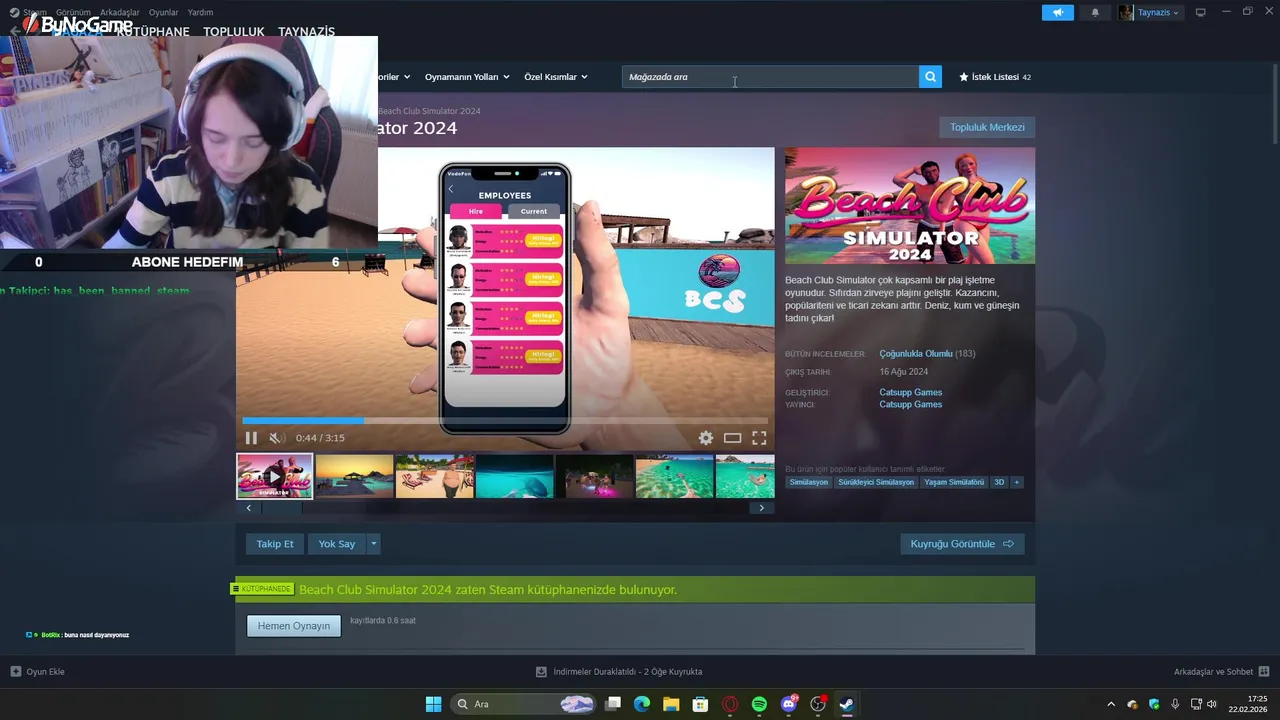Open the Oyunlar menu
Viewport: 1280px width, 720px height.
163,12
